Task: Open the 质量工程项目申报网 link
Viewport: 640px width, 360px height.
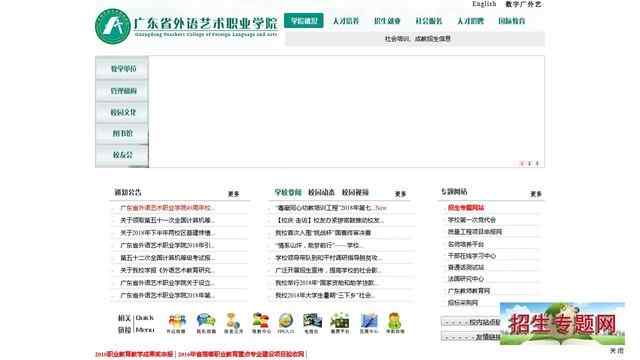Action: (475, 232)
